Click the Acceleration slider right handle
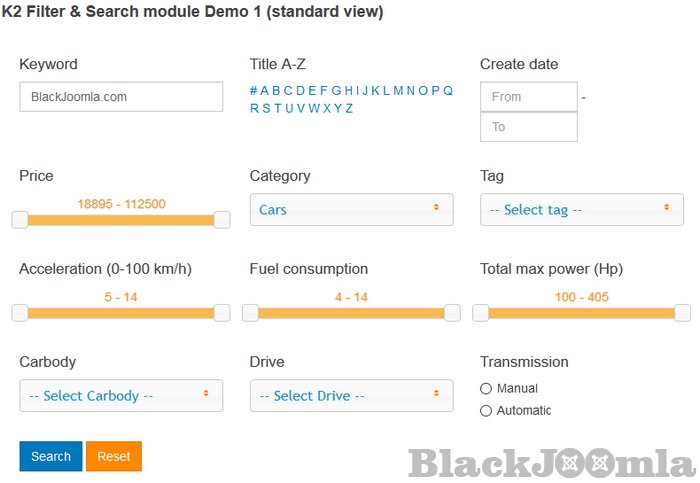Viewport: 700px width, 483px height. [x=222, y=313]
